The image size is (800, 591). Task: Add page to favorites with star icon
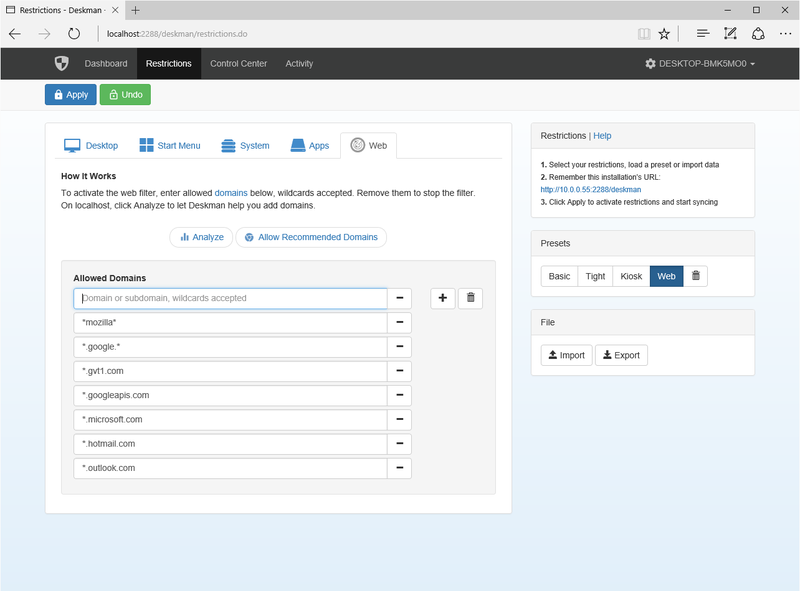tap(664, 34)
